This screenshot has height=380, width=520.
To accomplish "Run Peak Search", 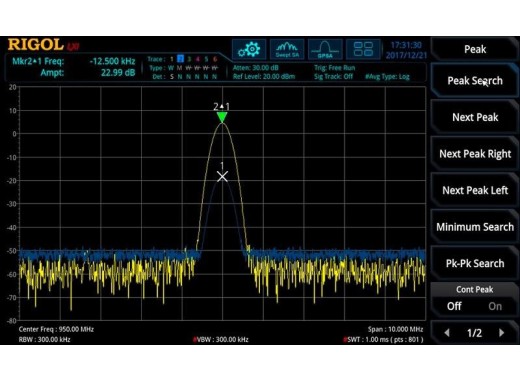I will point(475,81).
